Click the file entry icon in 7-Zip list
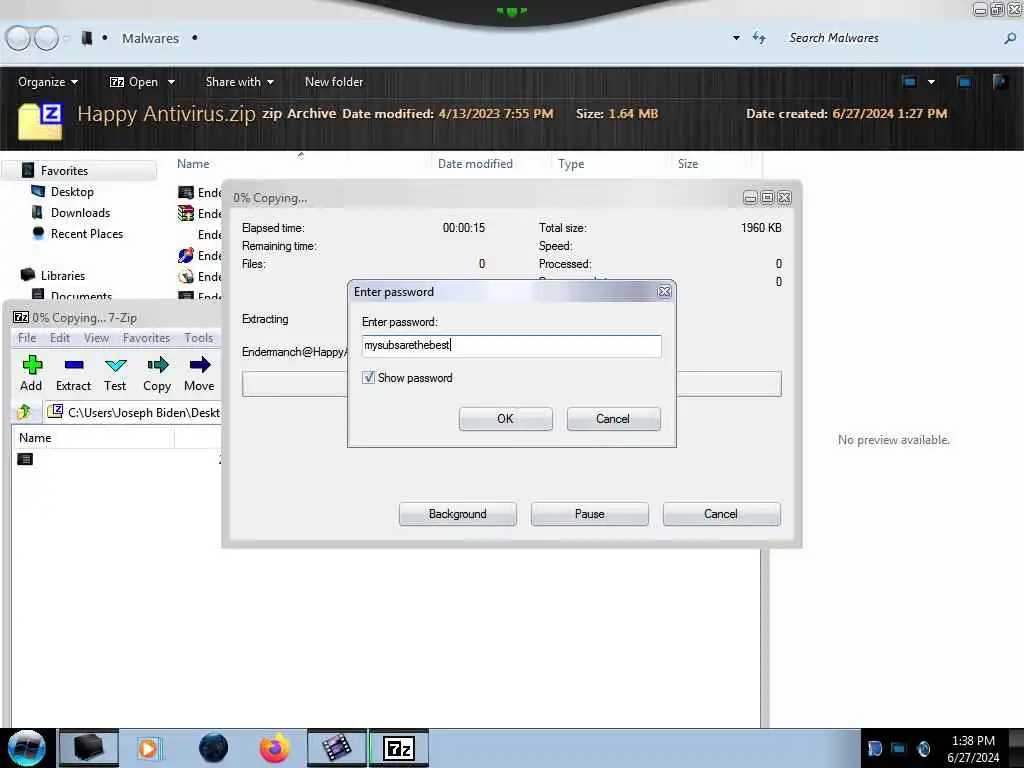Viewport: 1024px width, 768px height. [x=25, y=459]
